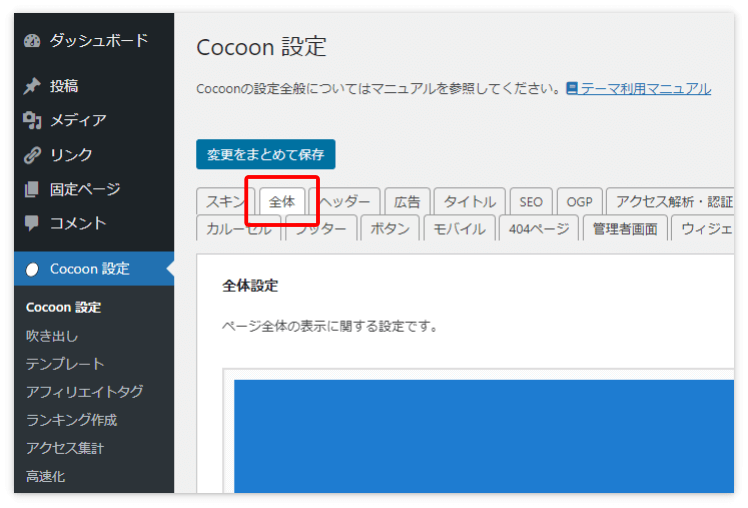The height and width of the screenshot is (508, 748).
Task: Select the highlighted Cocoon 設定 menu
Action: pos(94,269)
